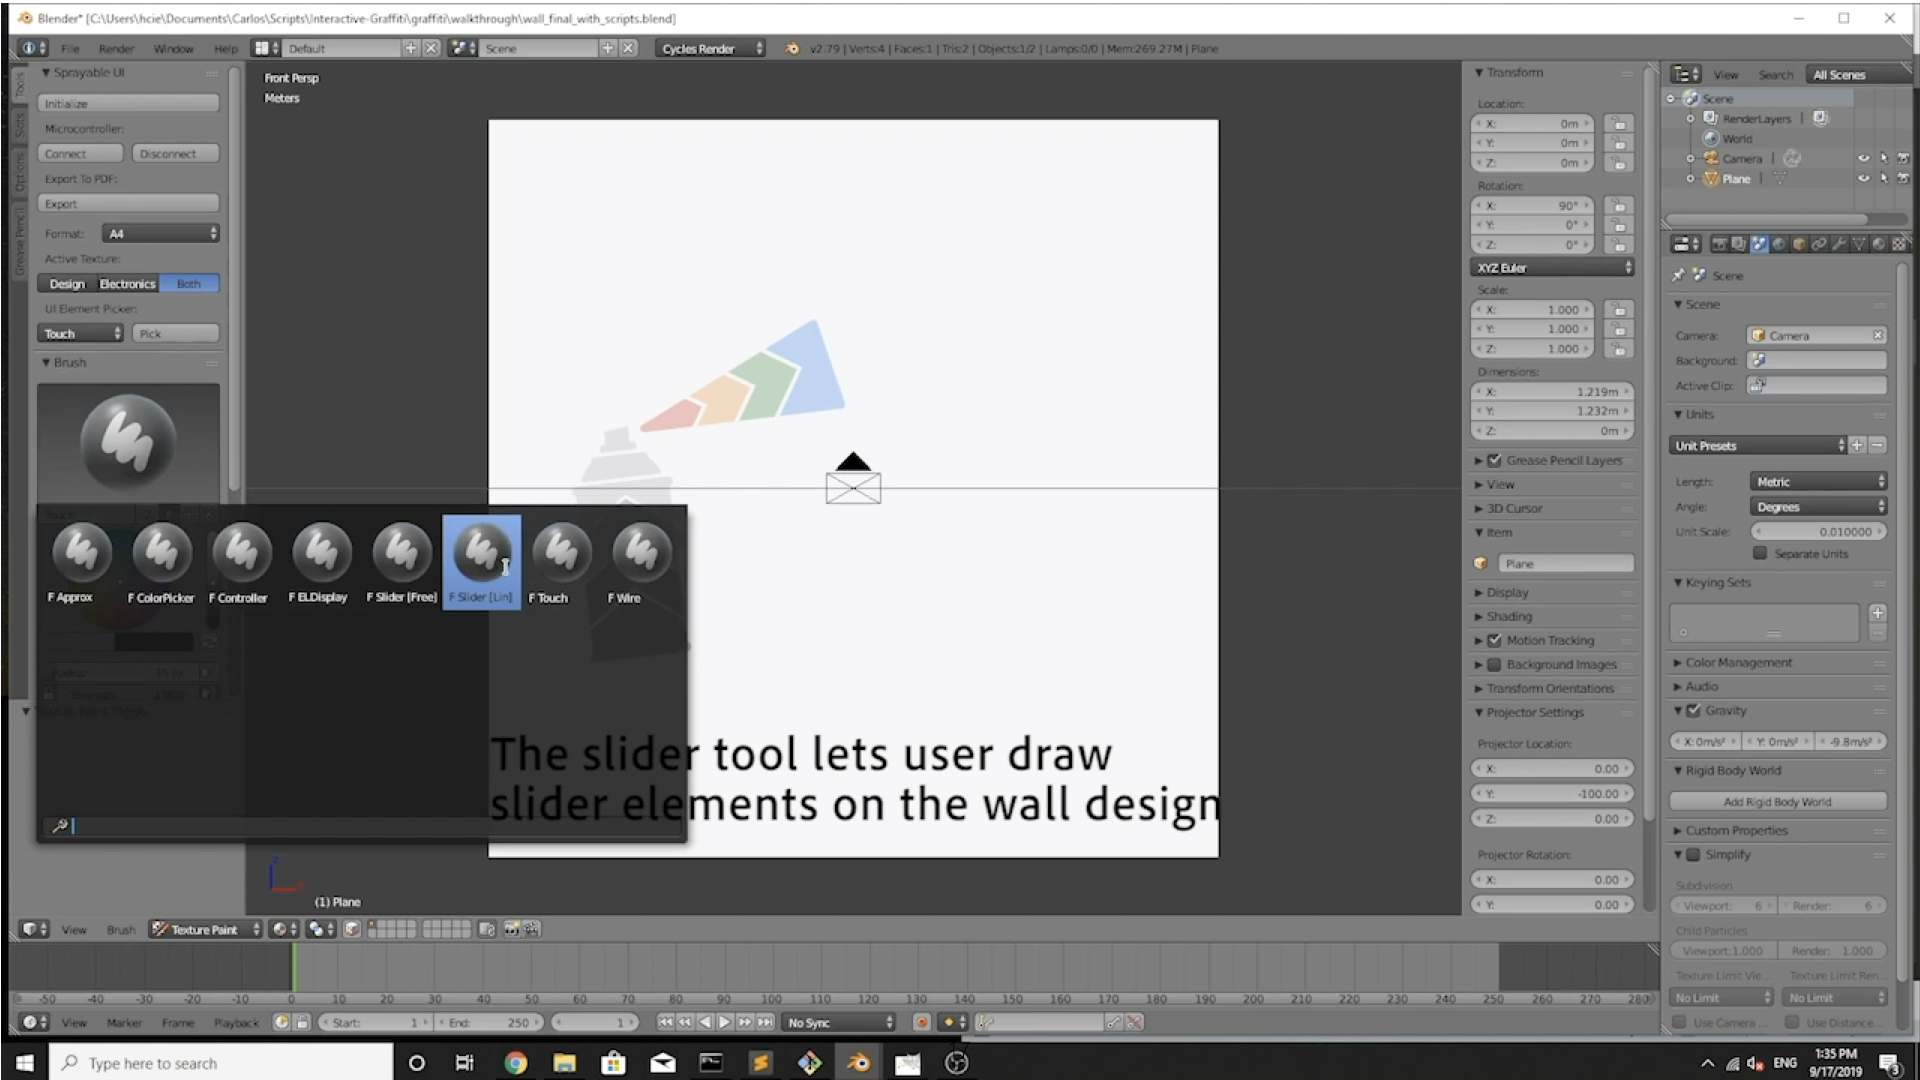
Task: Open File Explorer from the taskbar
Action: [x=564, y=1063]
